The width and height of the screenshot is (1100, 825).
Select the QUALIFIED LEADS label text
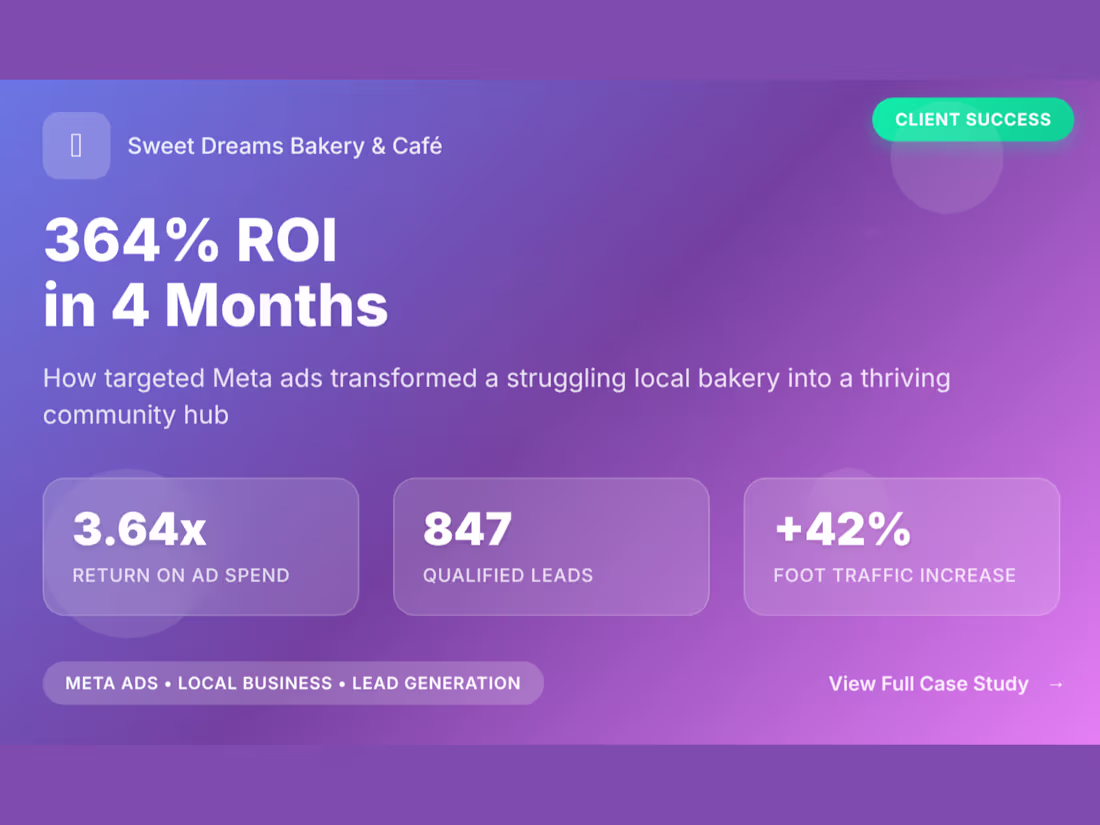(x=507, y=575)
